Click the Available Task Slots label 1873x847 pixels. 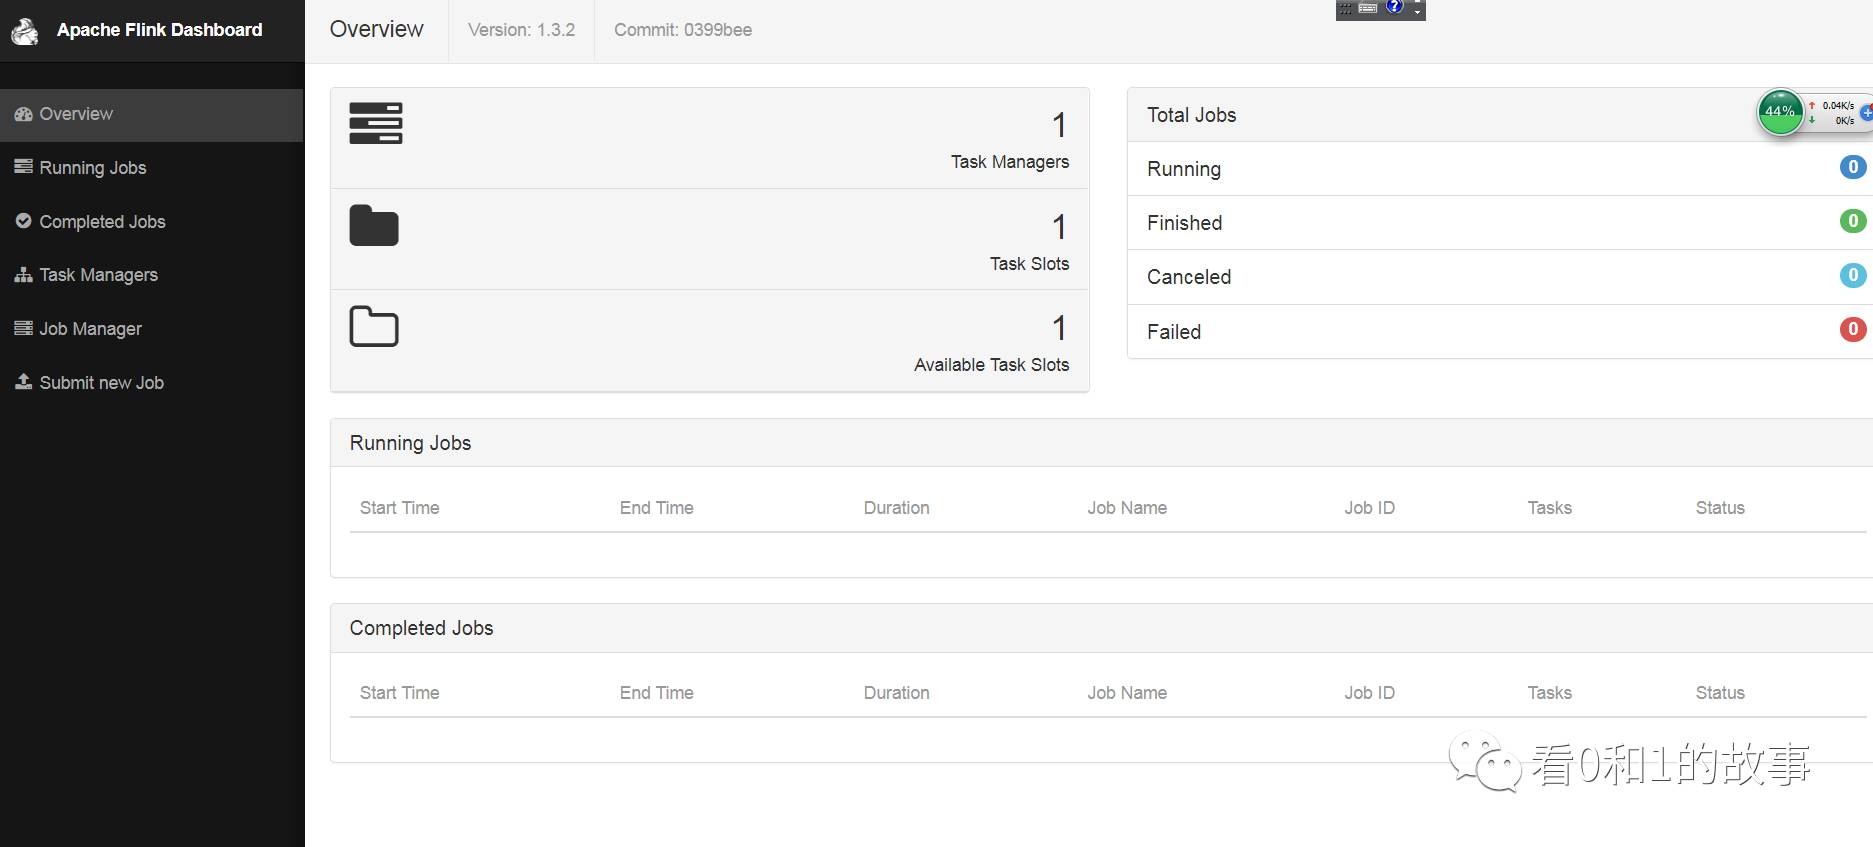992,365
